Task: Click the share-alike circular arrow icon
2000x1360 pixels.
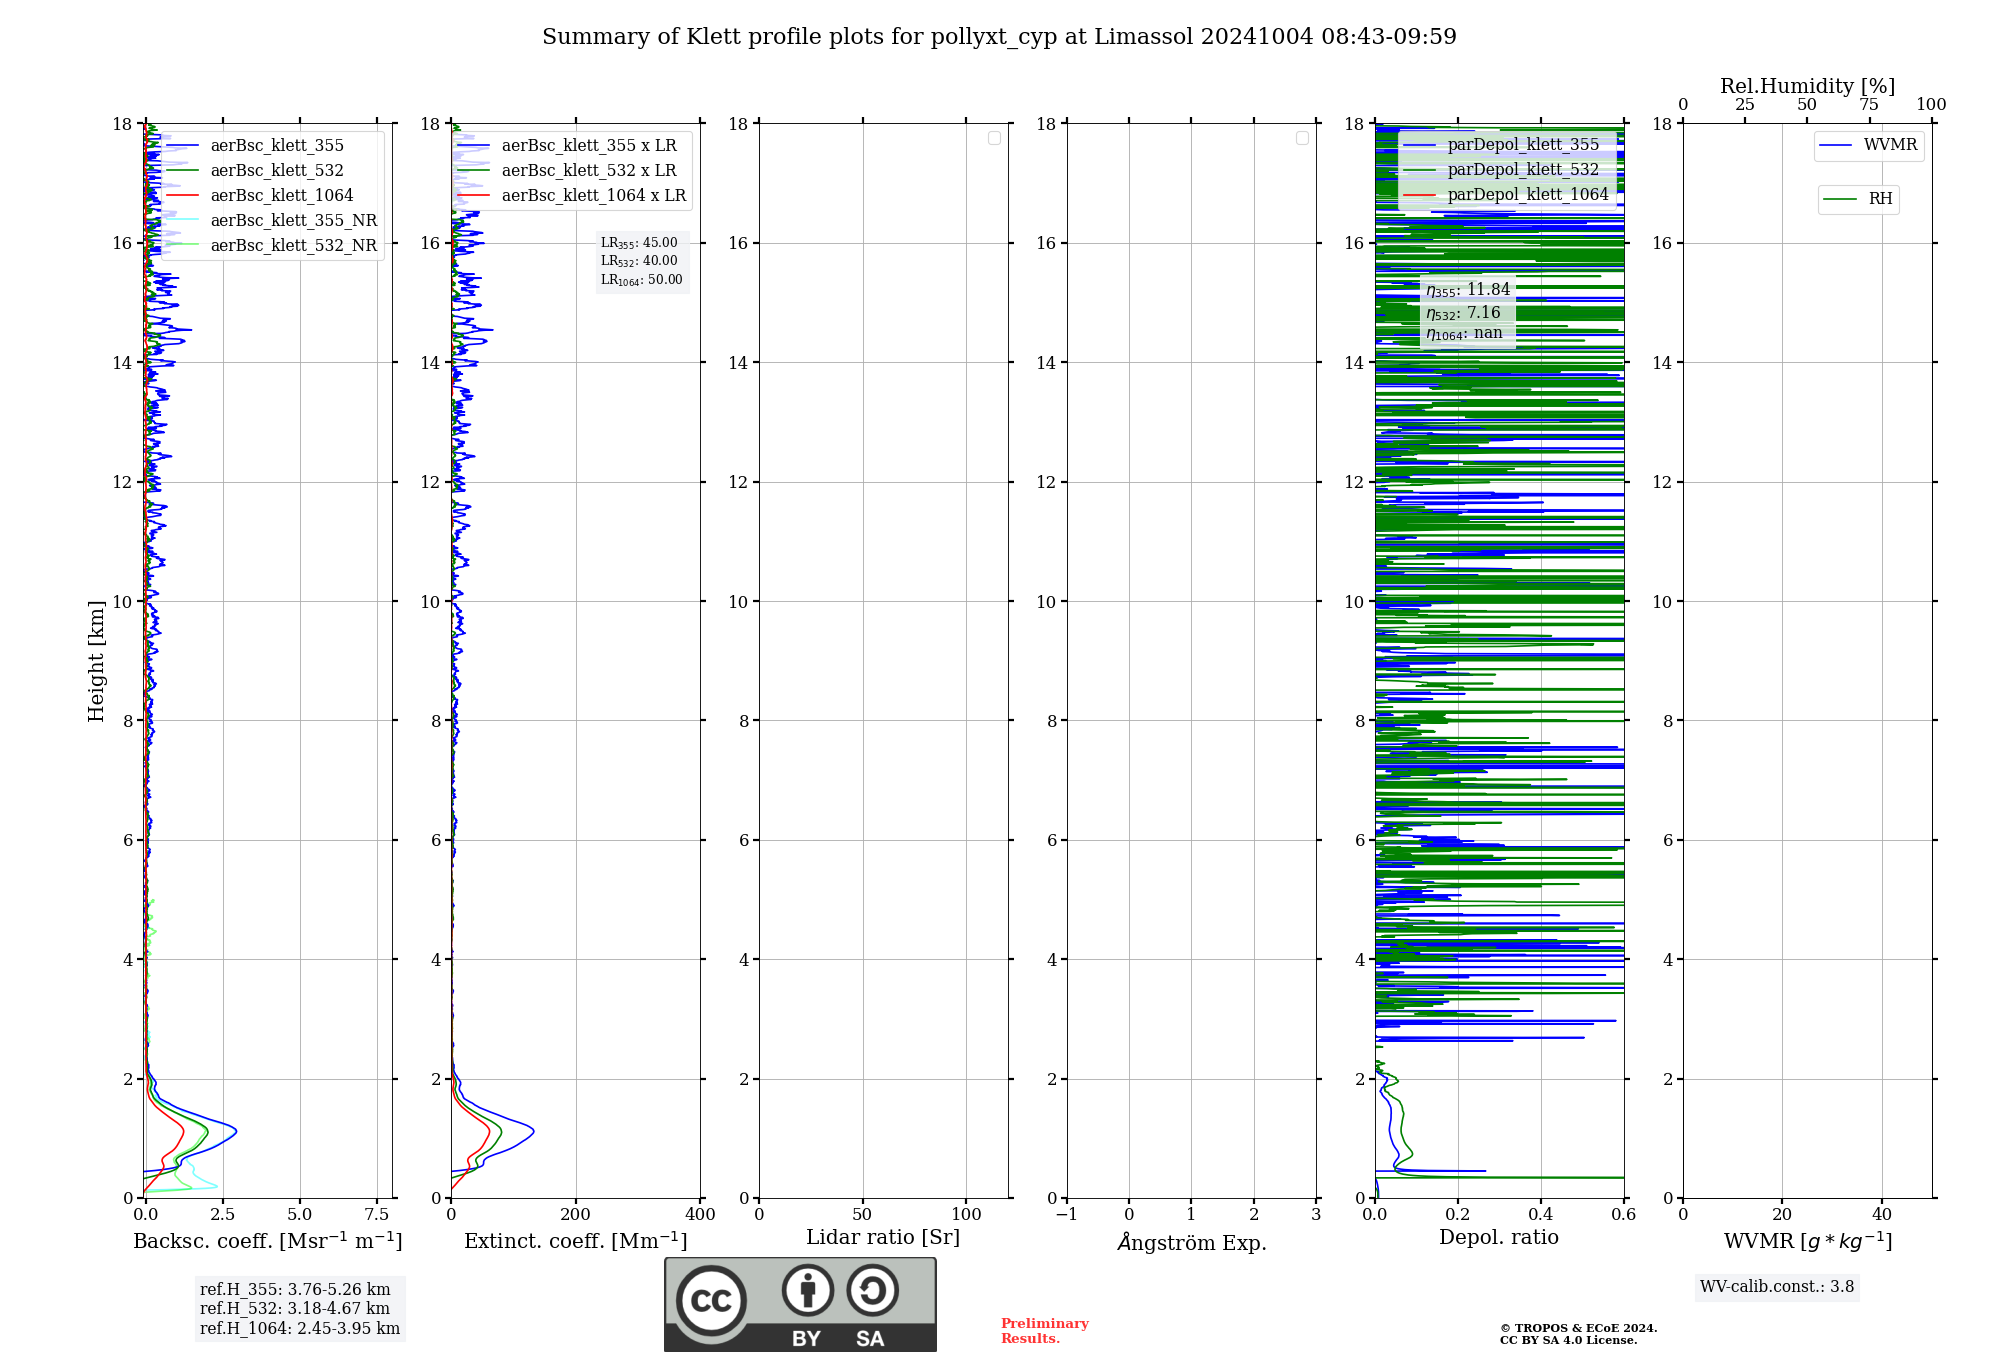Action: point(872,1290)
